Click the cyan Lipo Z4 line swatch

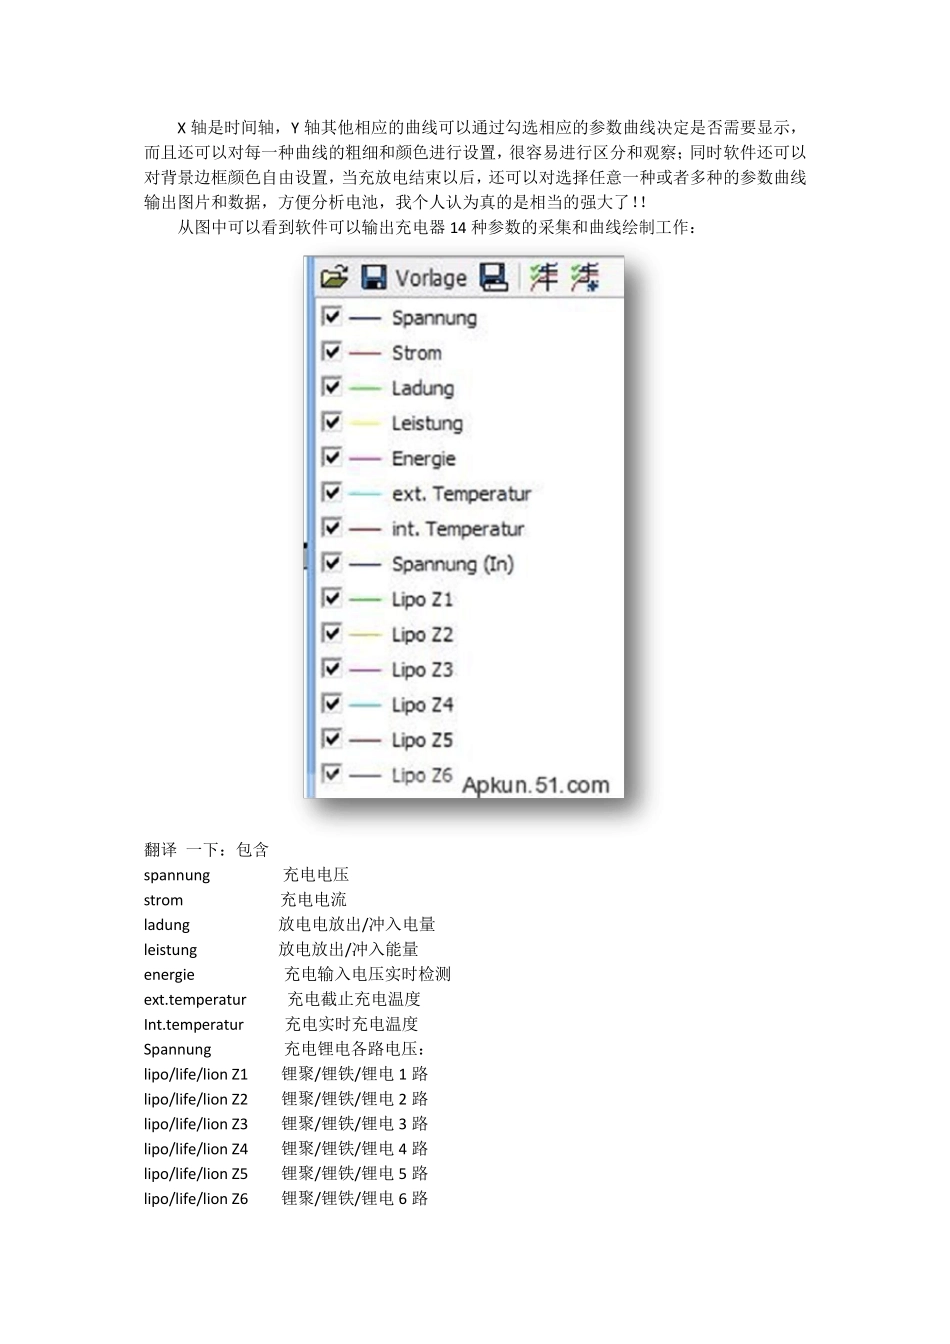tap(365, 705)
